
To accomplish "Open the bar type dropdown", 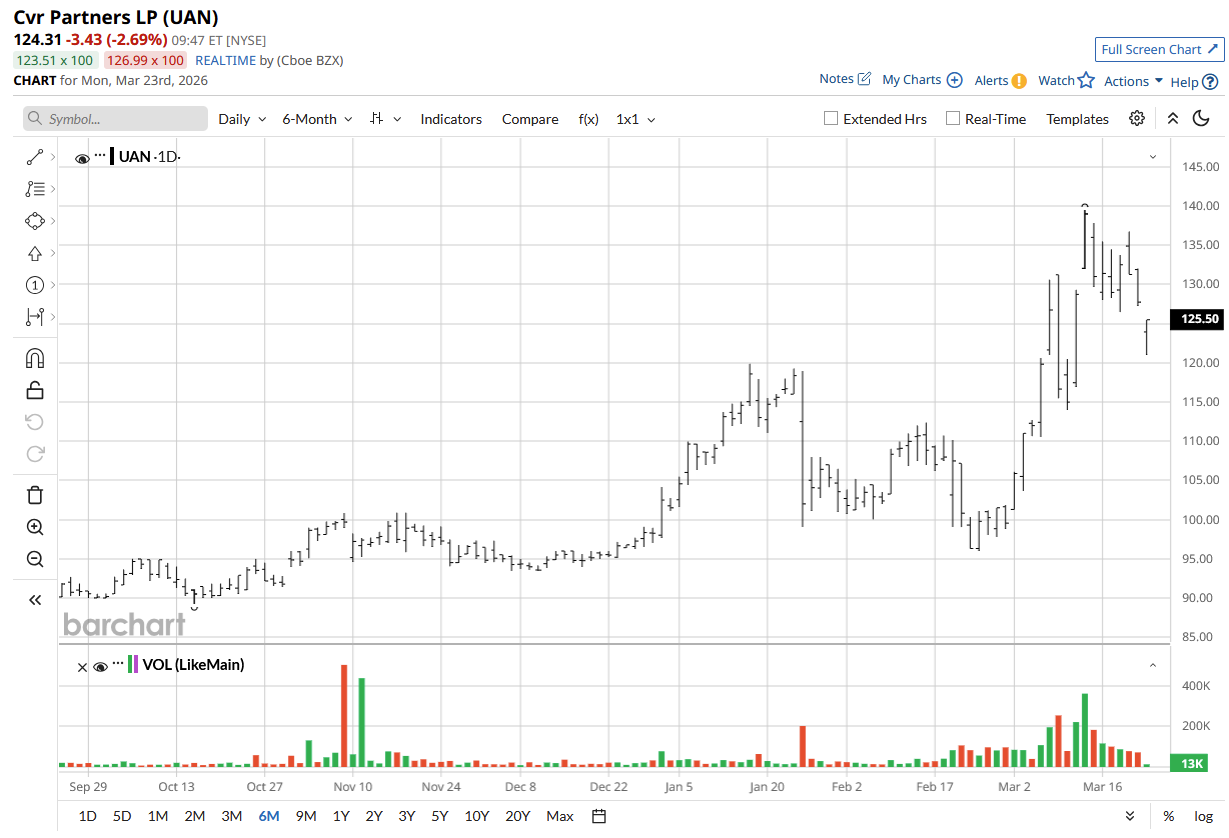I will coord(385,118).
